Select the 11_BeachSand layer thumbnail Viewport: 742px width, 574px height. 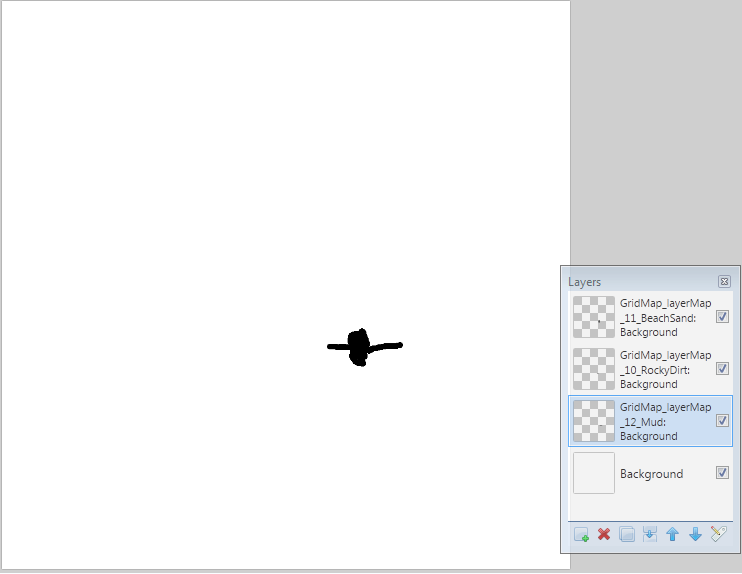pos(594,317)
